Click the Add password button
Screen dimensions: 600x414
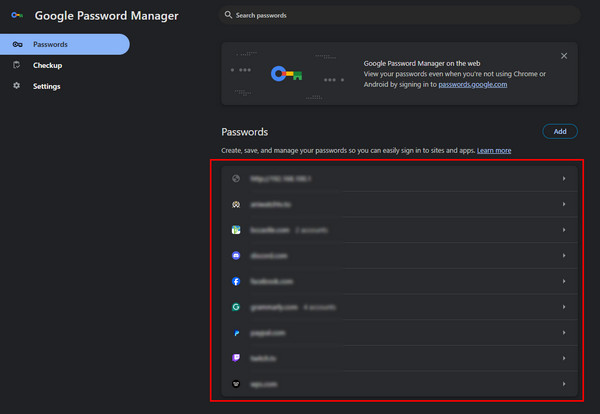[560, 131]
